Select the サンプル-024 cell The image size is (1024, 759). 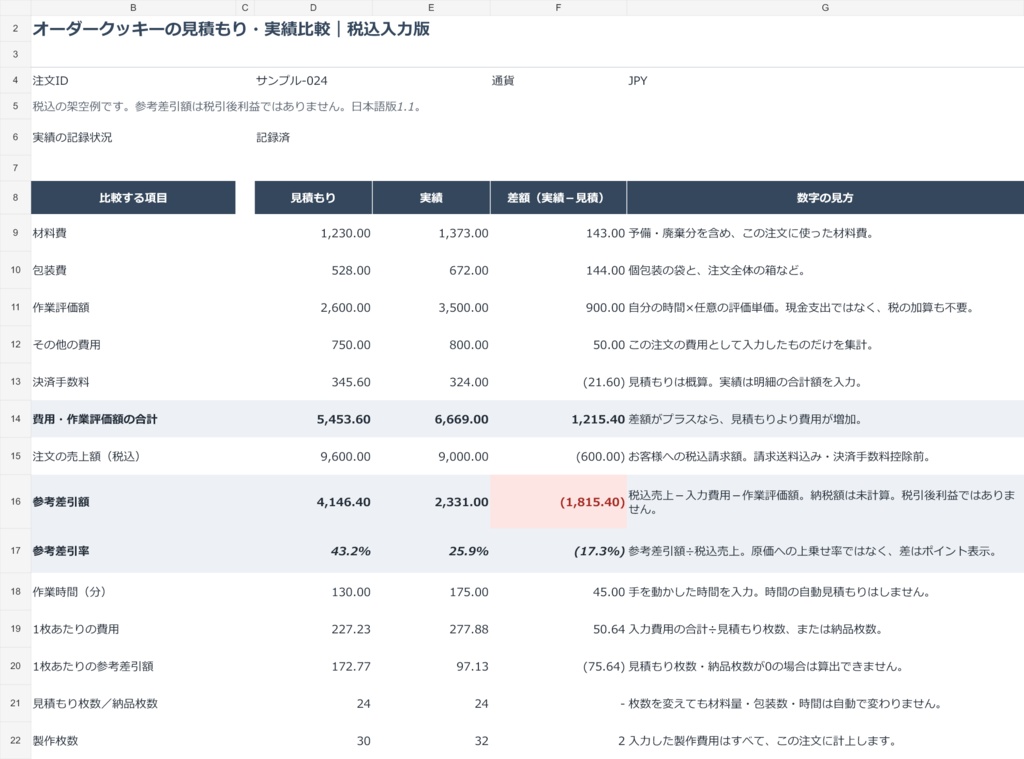[313, 81]
